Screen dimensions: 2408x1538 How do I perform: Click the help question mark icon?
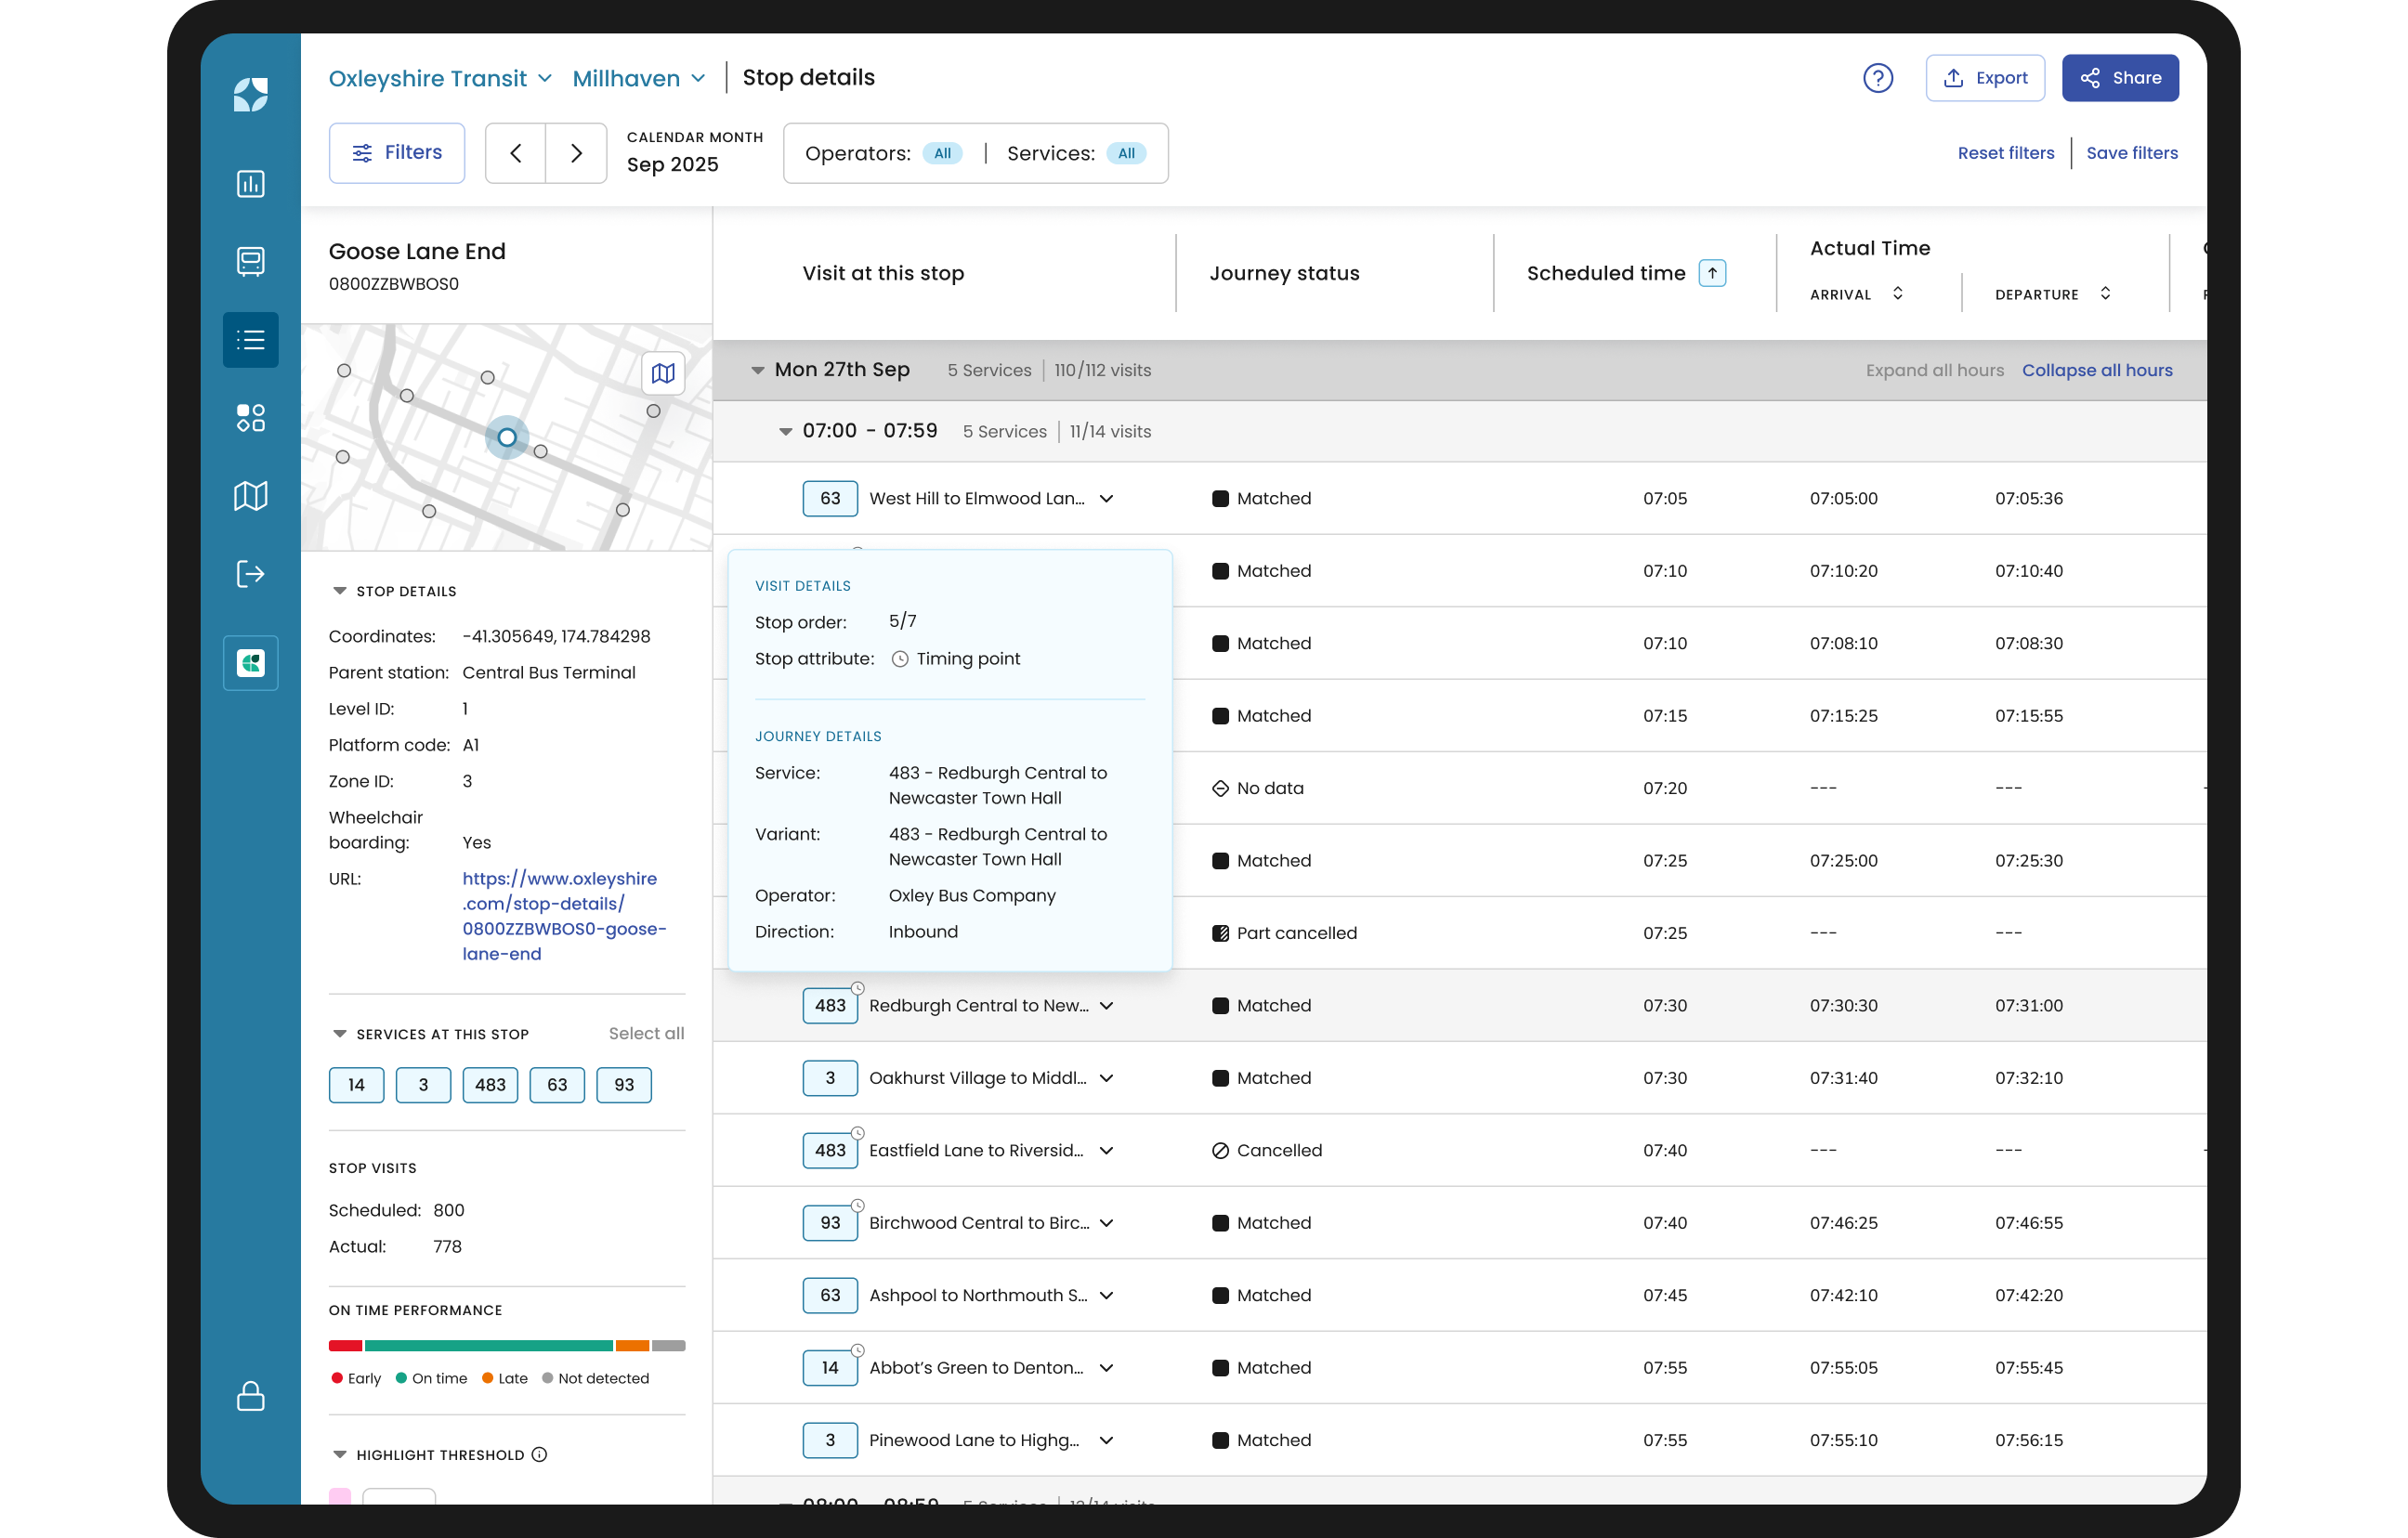(x=1877, y=78)
